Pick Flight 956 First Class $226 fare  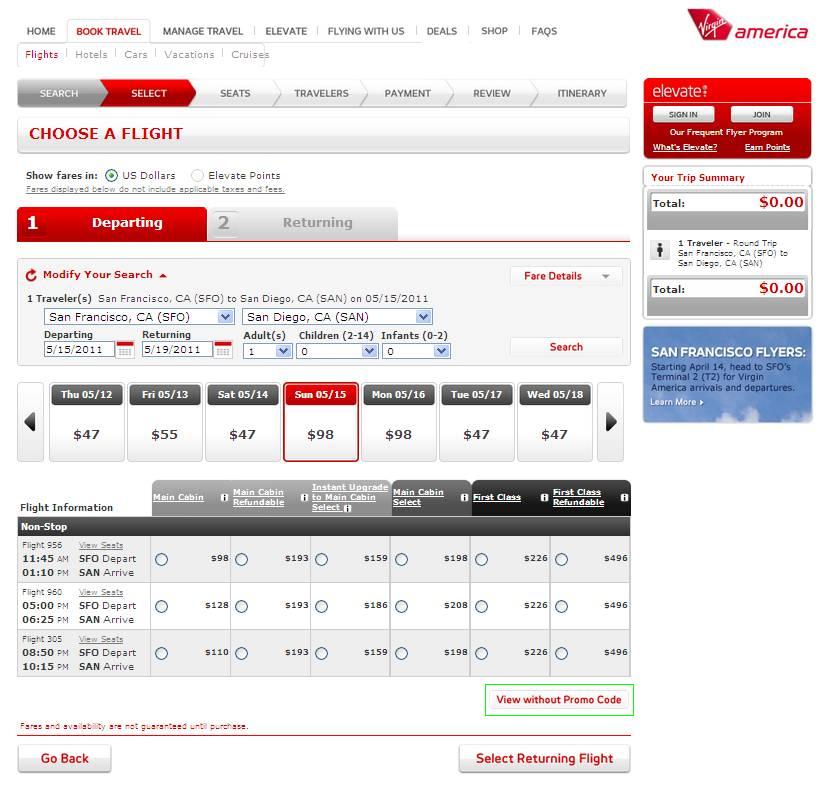[481, 559]
